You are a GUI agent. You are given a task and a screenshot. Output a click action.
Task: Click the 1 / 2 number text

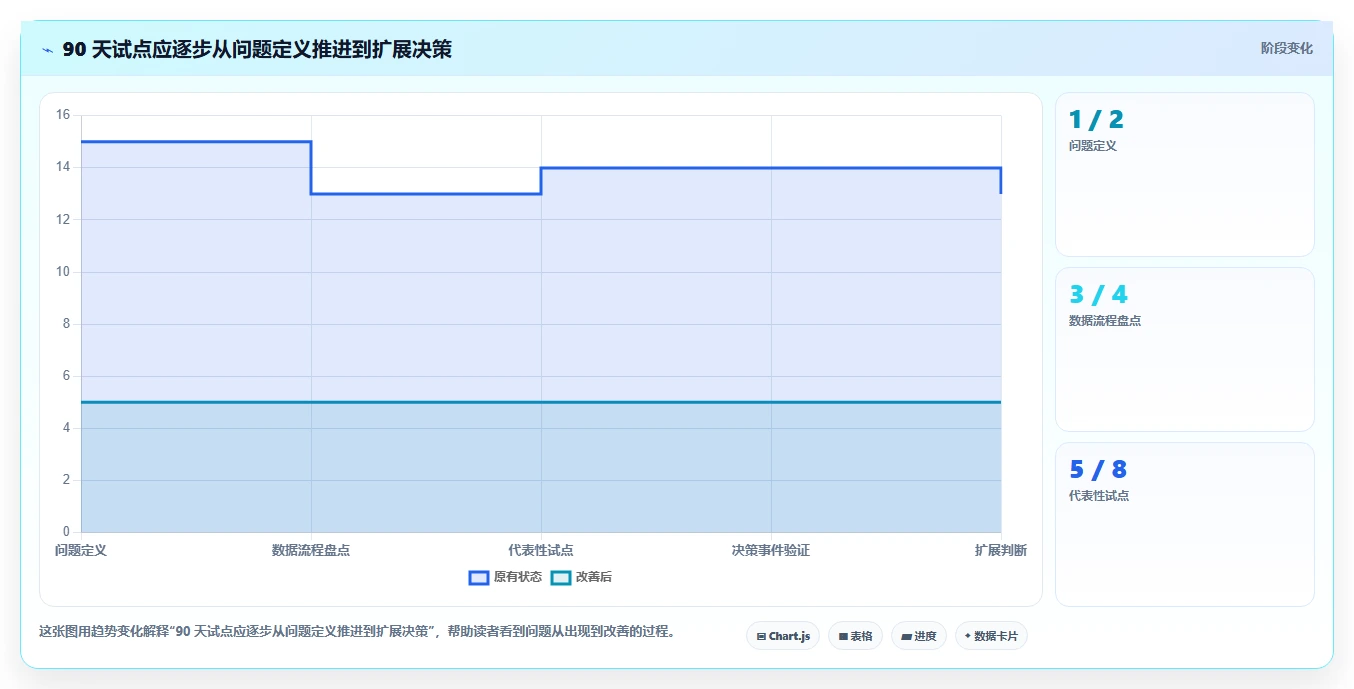[1096, 120]
